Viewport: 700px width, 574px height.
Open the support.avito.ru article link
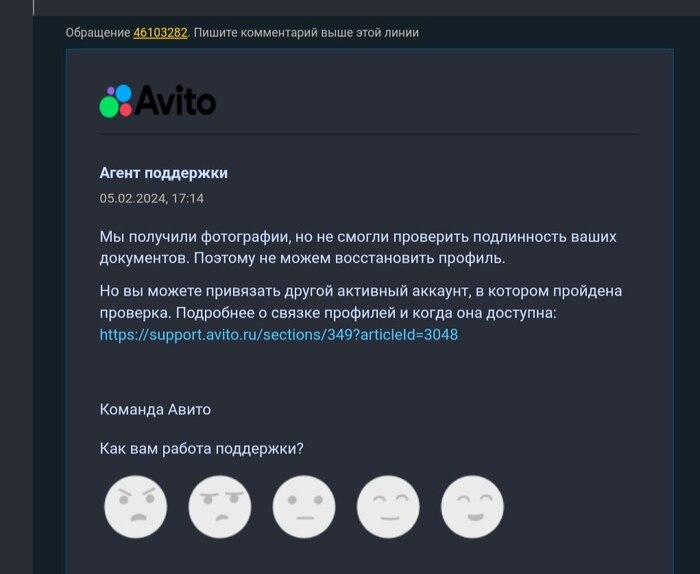pyautogui.click(x=279, y=335)
